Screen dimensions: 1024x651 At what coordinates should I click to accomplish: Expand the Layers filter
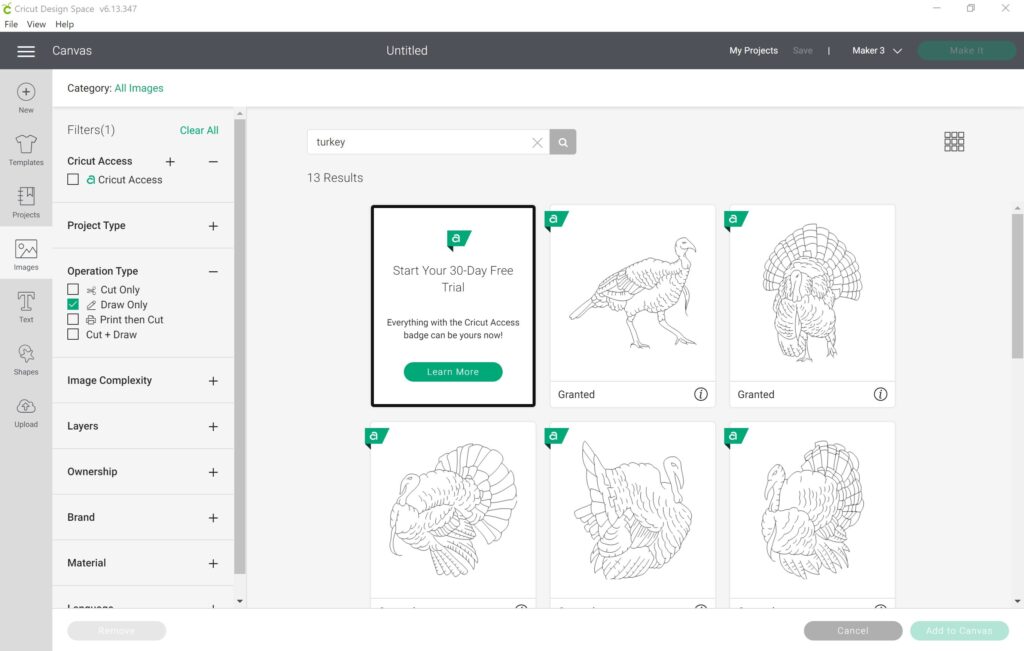click(213, 426)
